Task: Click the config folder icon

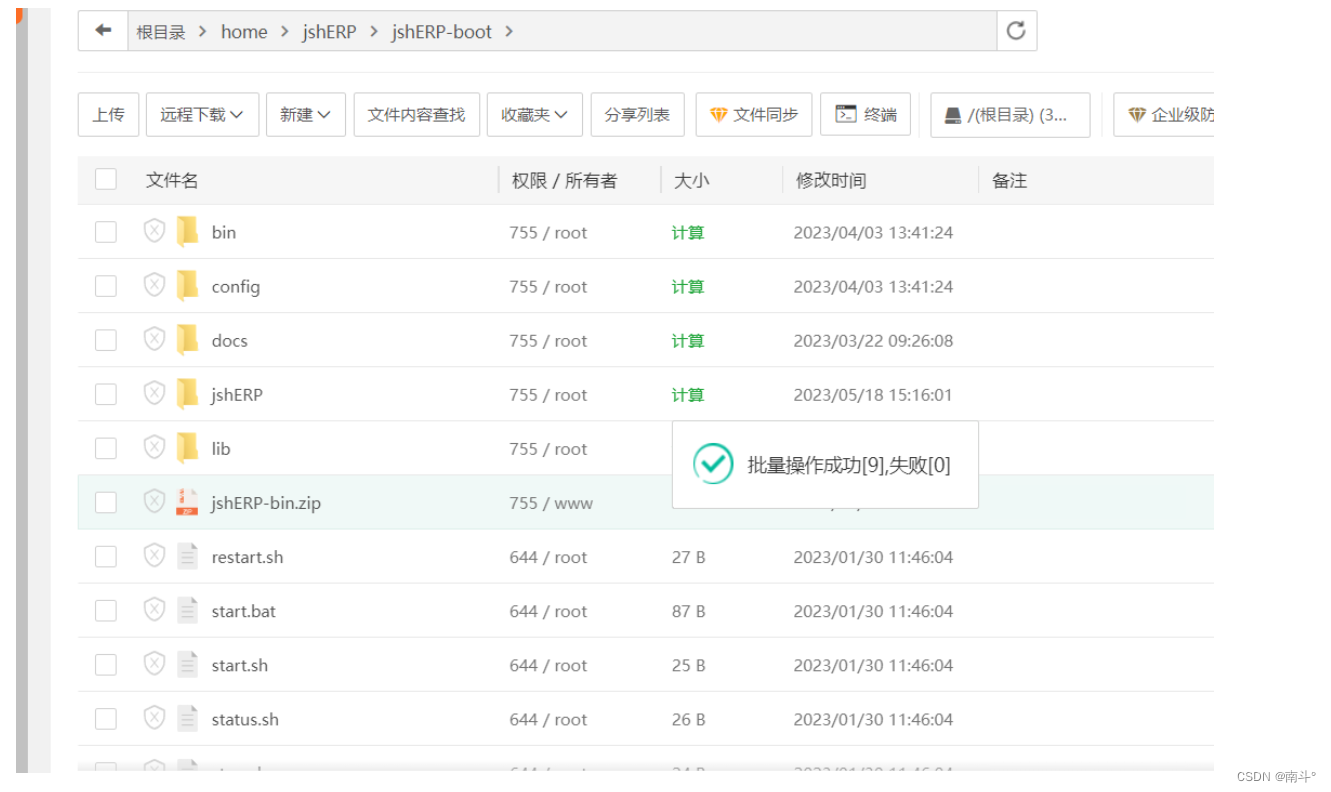Action: (187, 286)
